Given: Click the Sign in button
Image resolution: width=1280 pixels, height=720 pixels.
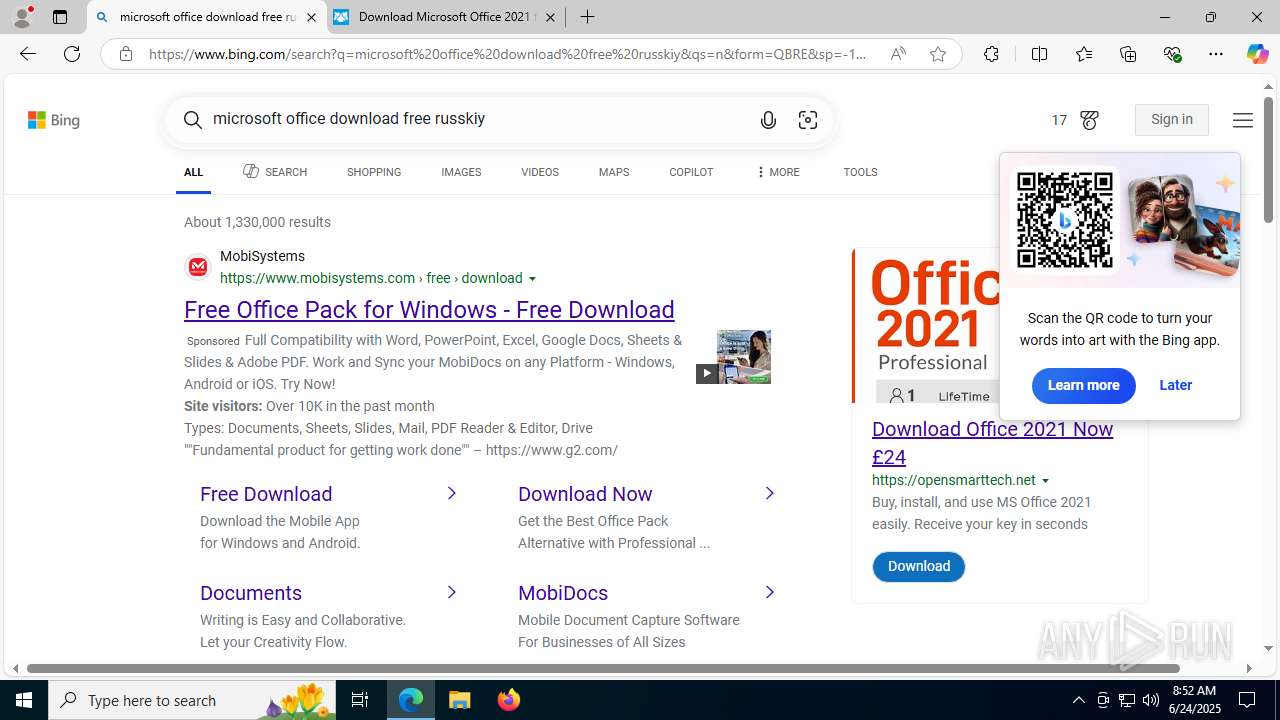Looking at the screenshot, I should click(x=1172, y=120).
